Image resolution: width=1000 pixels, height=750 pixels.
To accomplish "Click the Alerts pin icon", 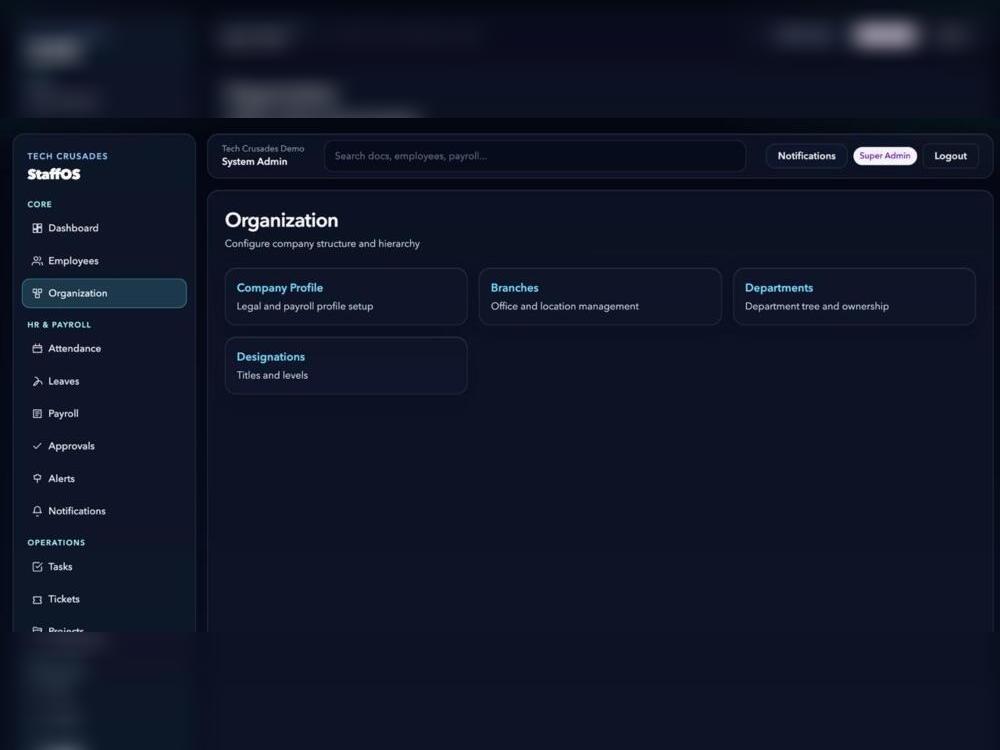I will tap(37, 479).
